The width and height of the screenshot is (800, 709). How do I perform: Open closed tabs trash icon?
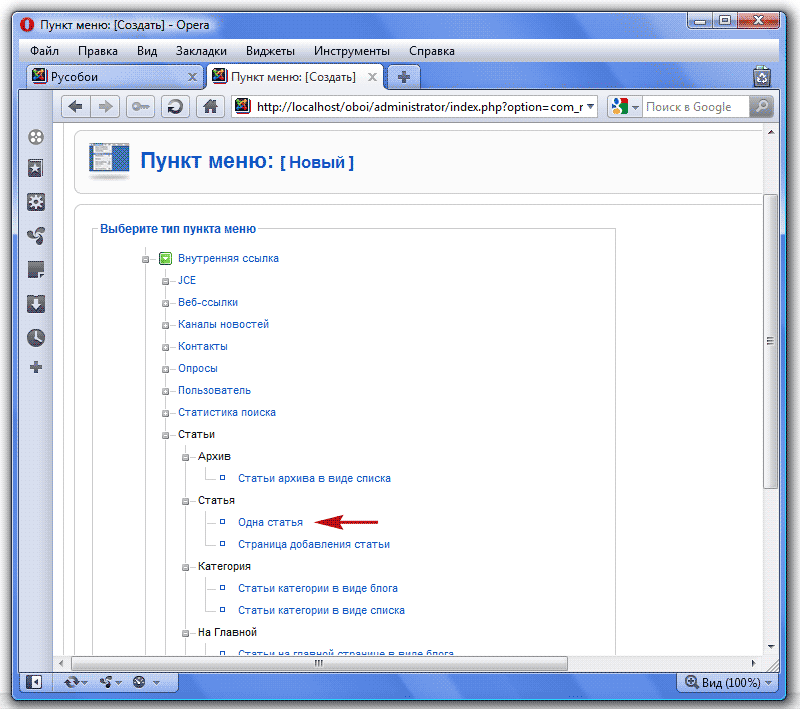coord(762,76)
